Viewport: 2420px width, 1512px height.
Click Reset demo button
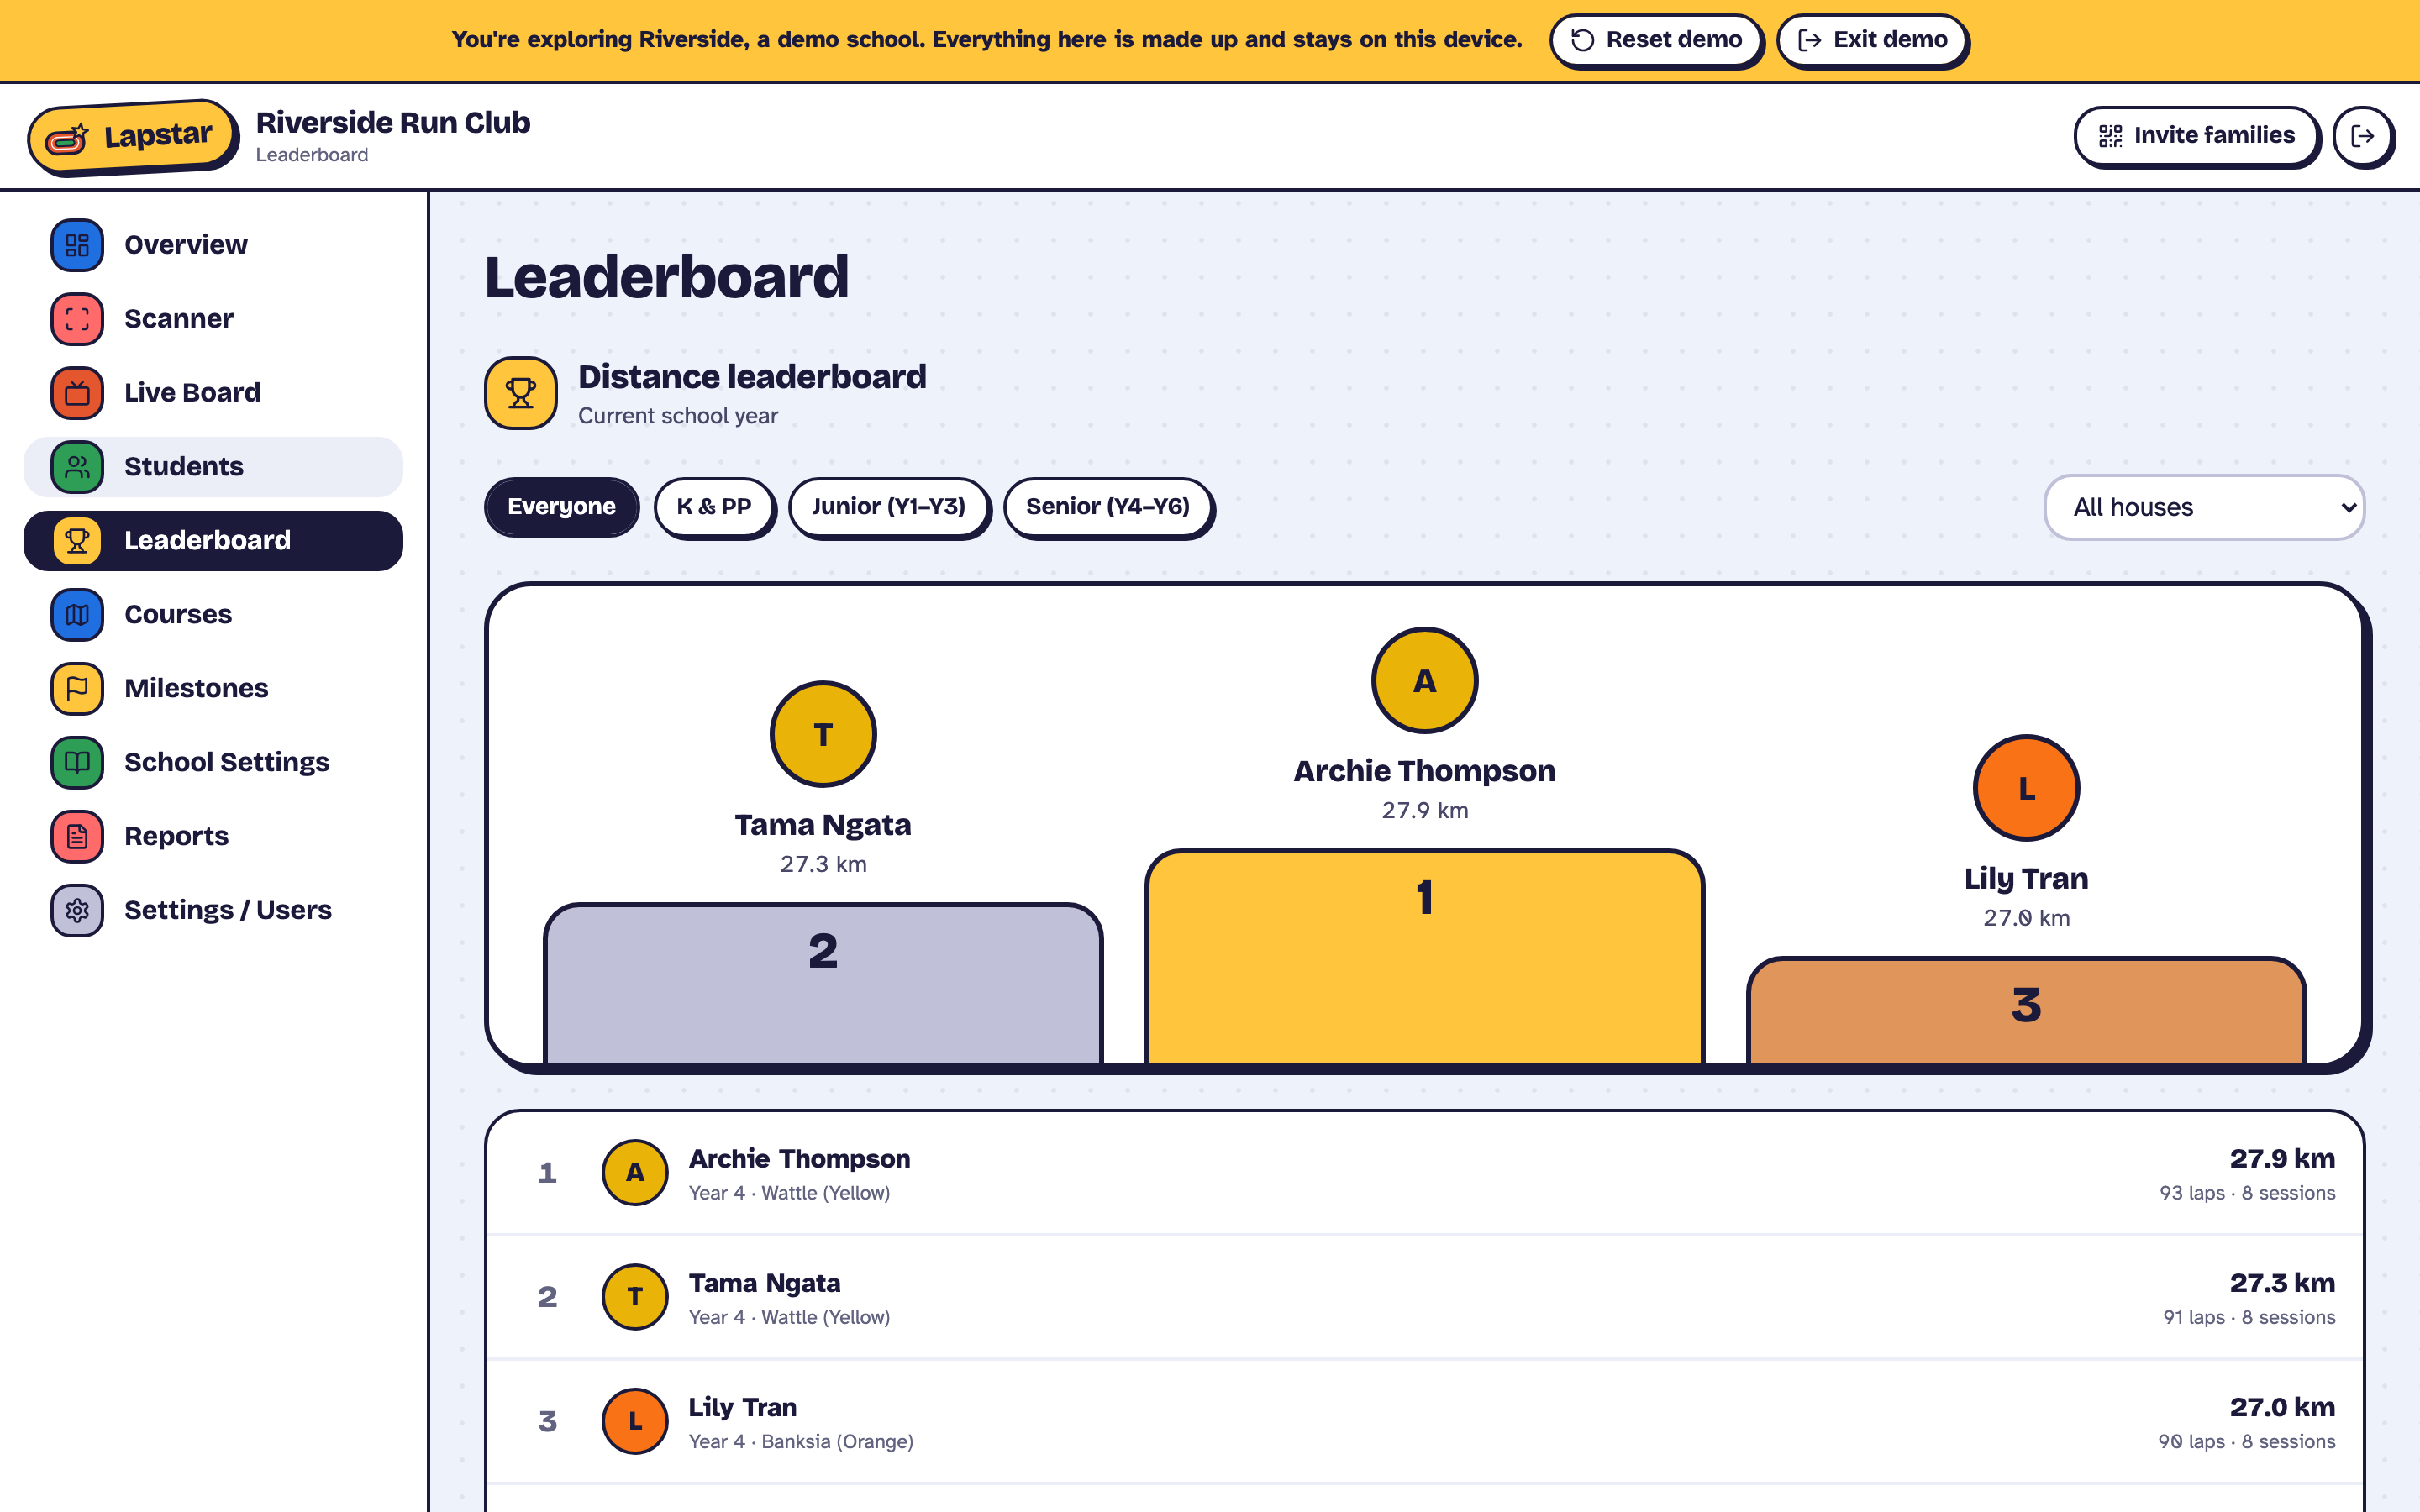point(1656,40)
